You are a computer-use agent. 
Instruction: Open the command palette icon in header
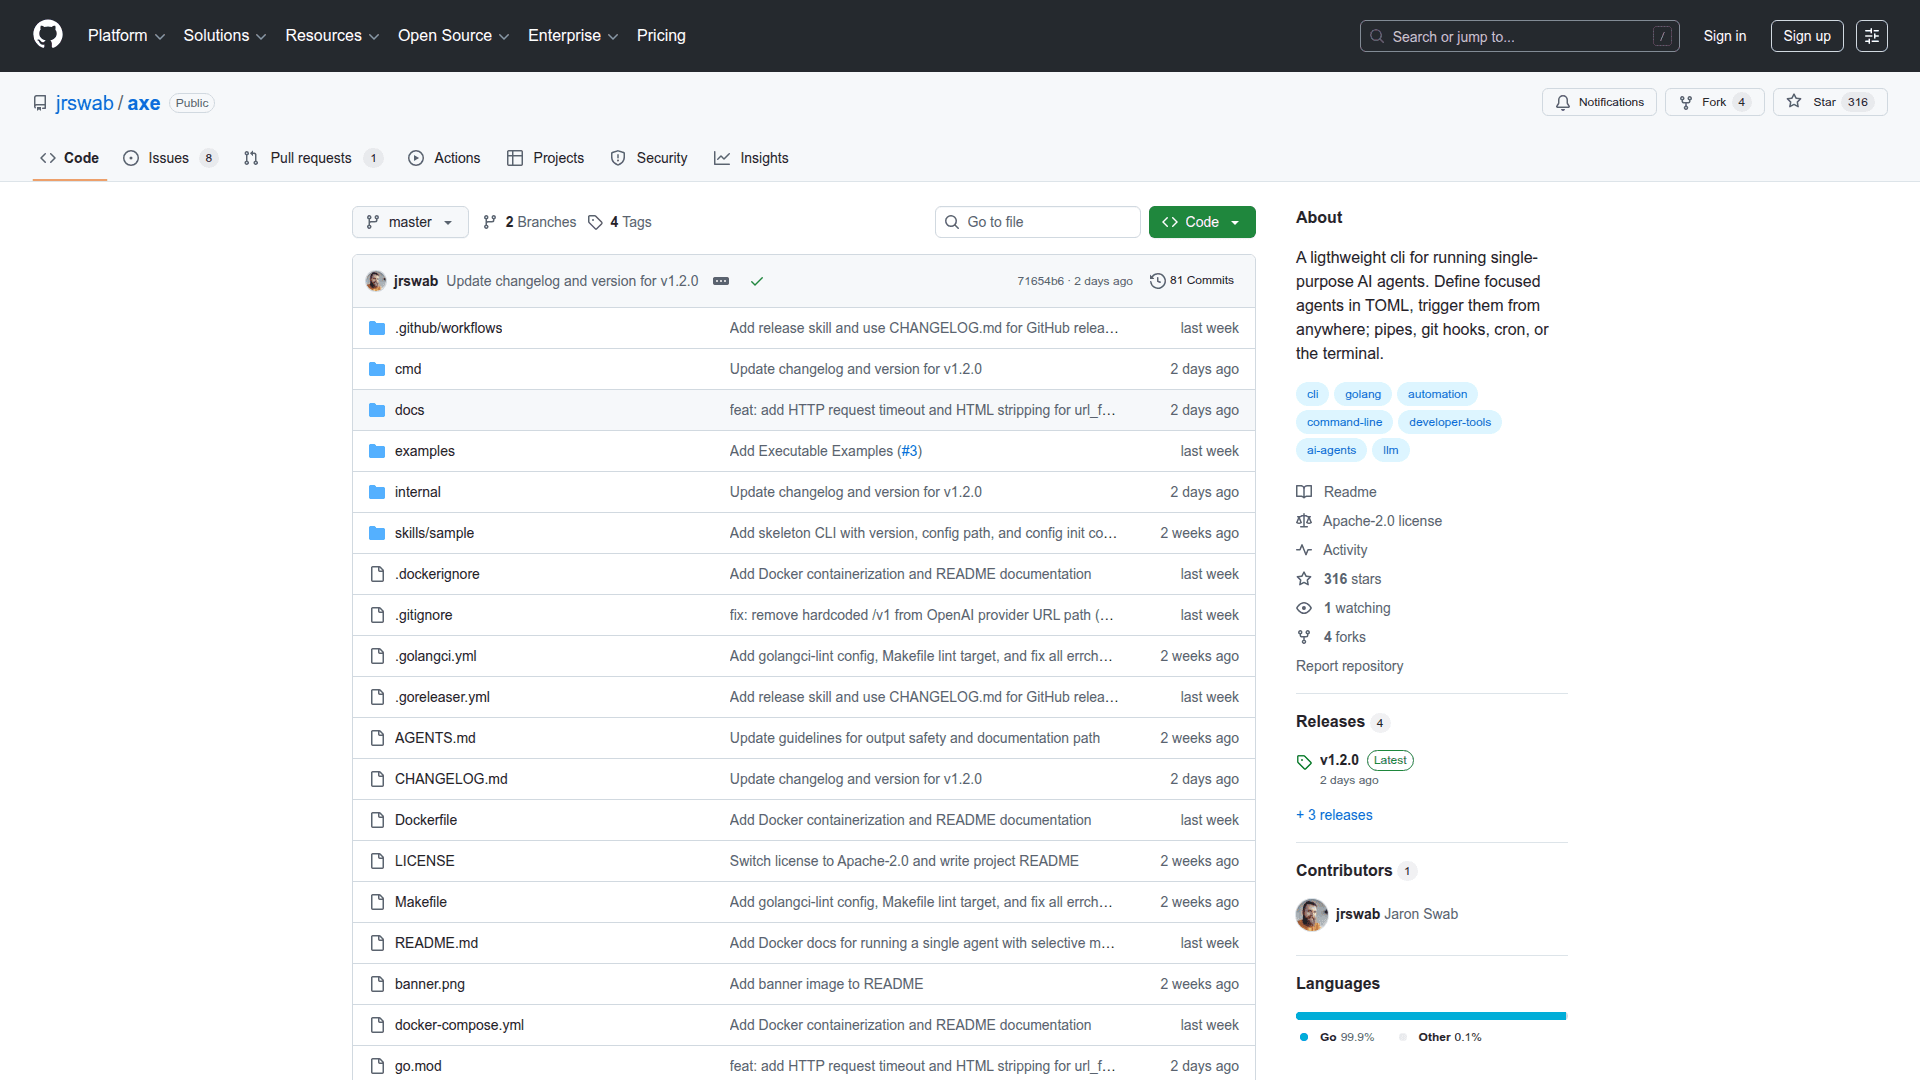pyautogui.click(x=1871, y=36)
